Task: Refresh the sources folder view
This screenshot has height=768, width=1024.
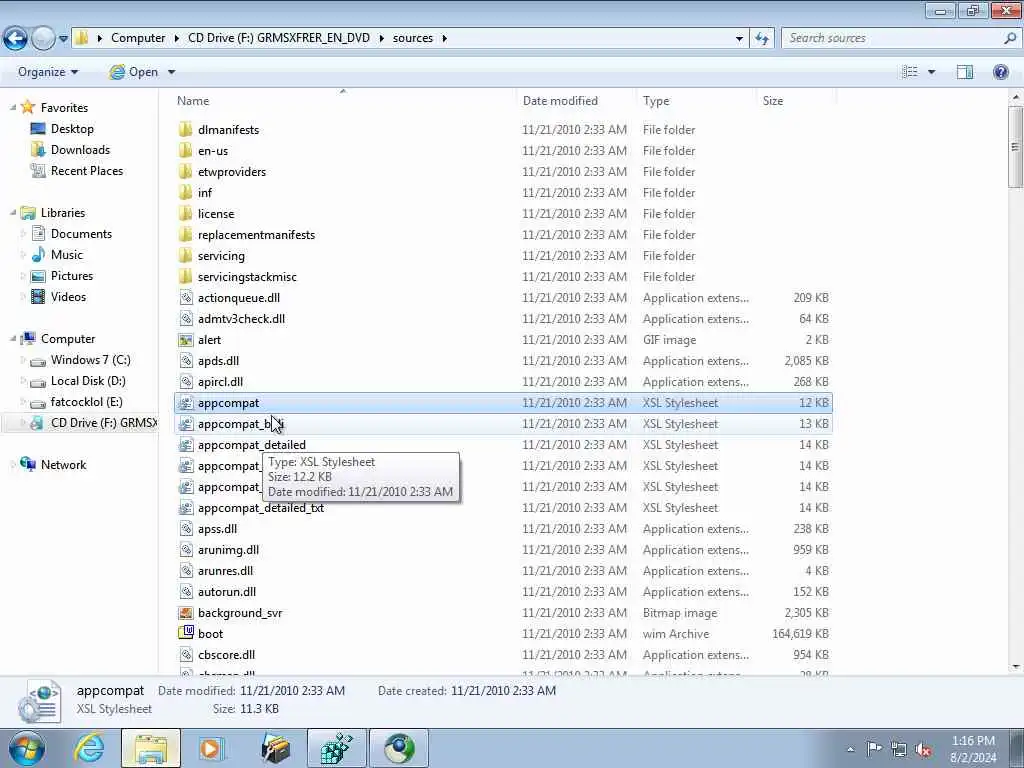Action: coord(762,39)
